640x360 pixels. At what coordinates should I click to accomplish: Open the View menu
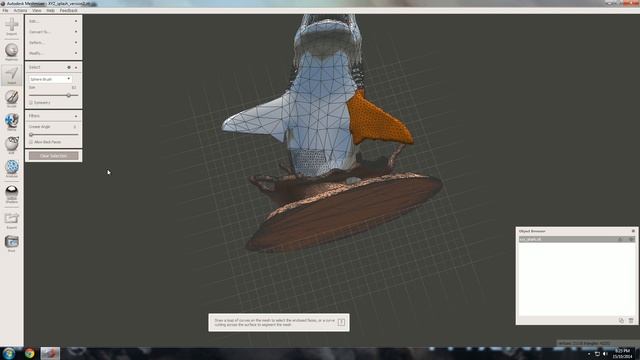[37, 11]
